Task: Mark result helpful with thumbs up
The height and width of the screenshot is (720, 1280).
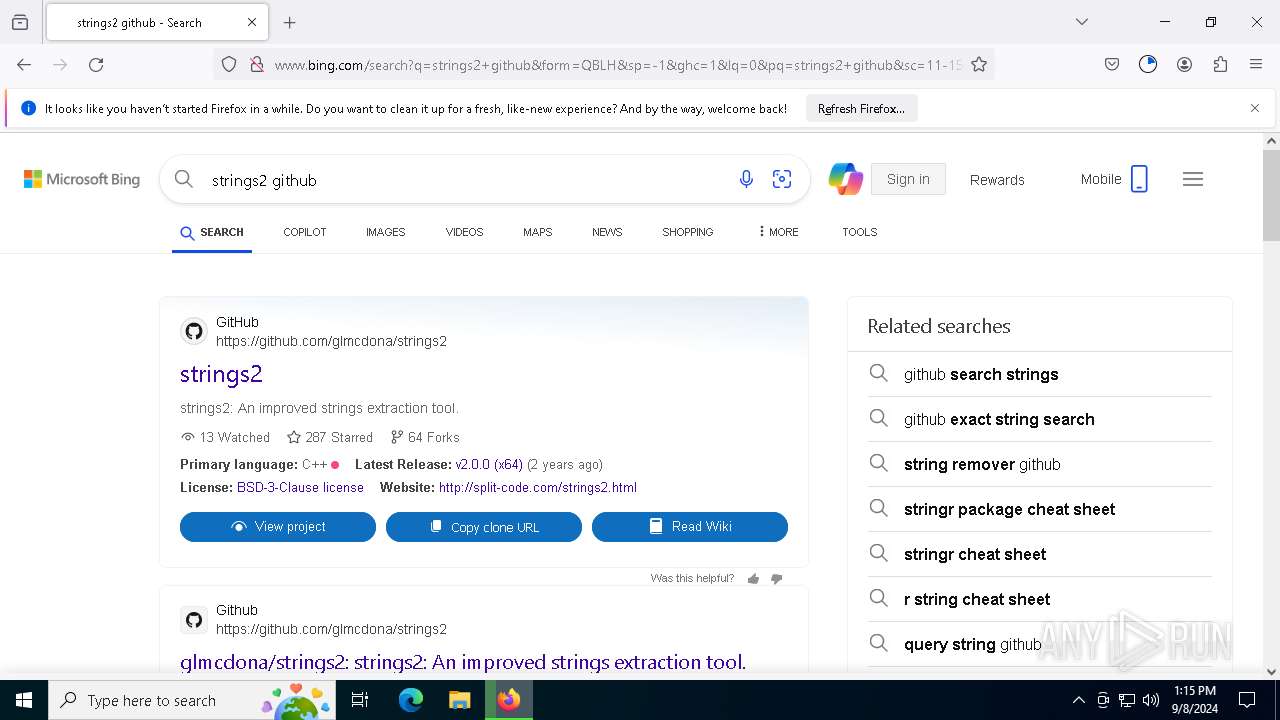Action: [753, 579]
